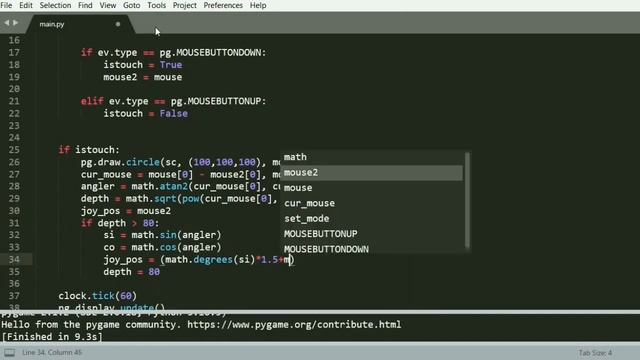Click 'Line 34, Column 45' status text

click(x=52, y=353)
